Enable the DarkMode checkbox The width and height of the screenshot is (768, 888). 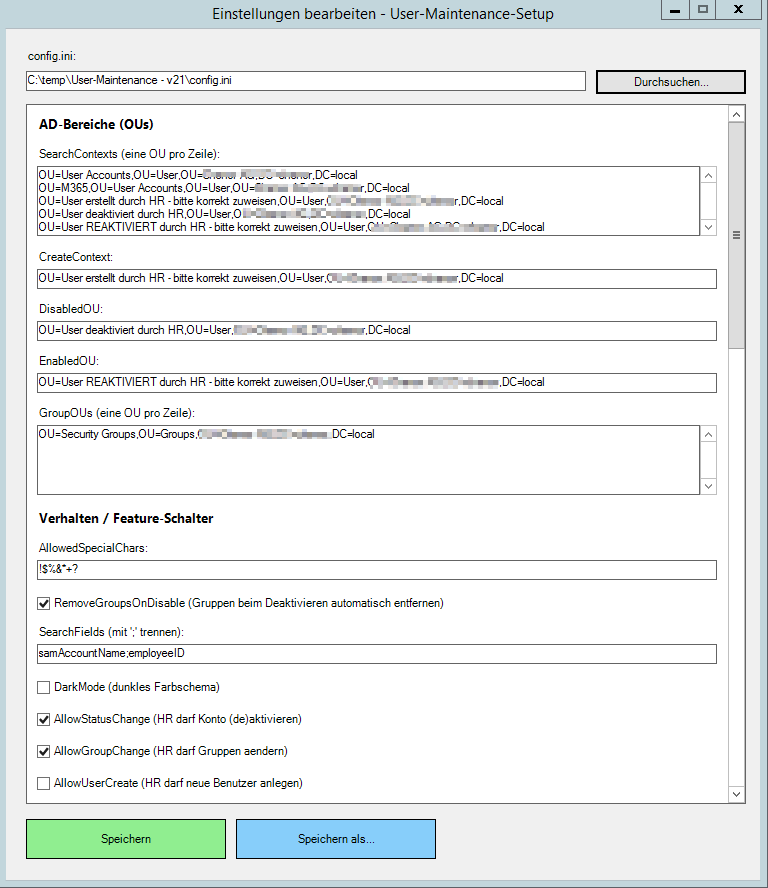tap(44, 688)
